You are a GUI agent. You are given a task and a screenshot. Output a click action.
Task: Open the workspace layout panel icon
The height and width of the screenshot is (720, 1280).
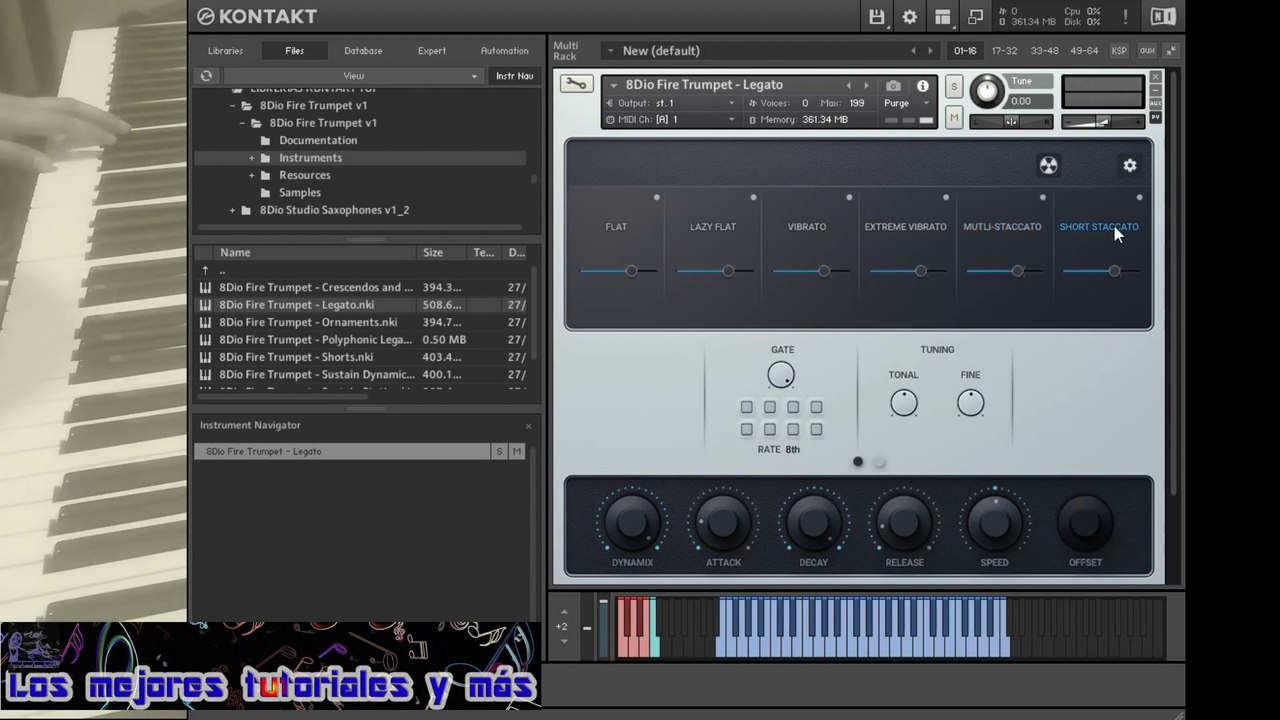(x=943, y=17)
